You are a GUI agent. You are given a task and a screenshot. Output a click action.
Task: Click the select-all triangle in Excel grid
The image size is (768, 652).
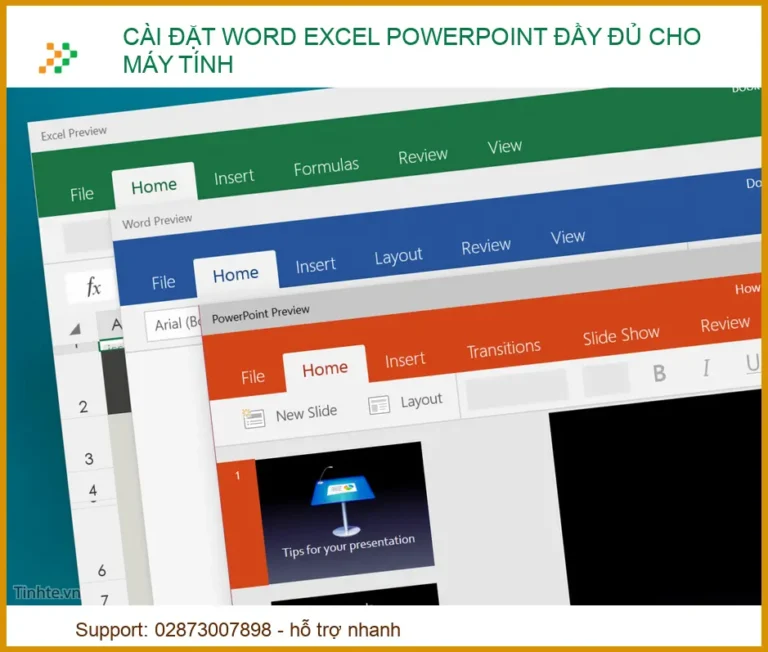(75, 329)
